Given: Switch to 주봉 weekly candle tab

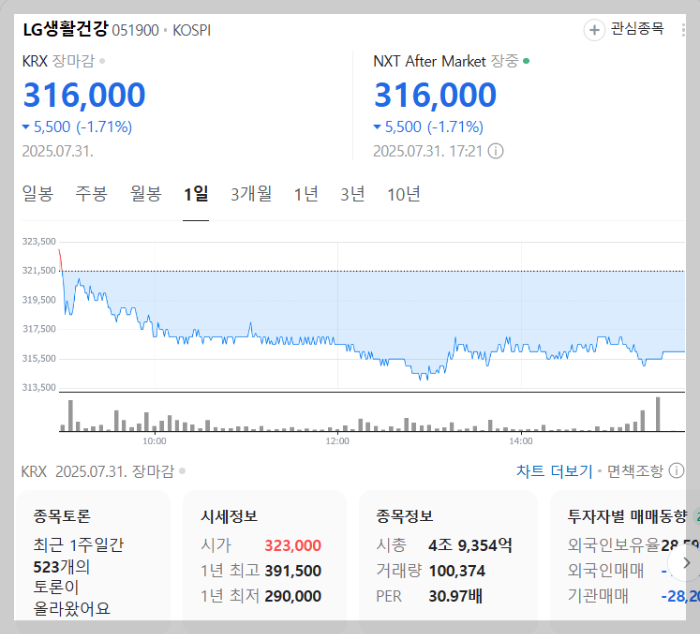Looking at the screenshot, I should (x=92, y=194).
